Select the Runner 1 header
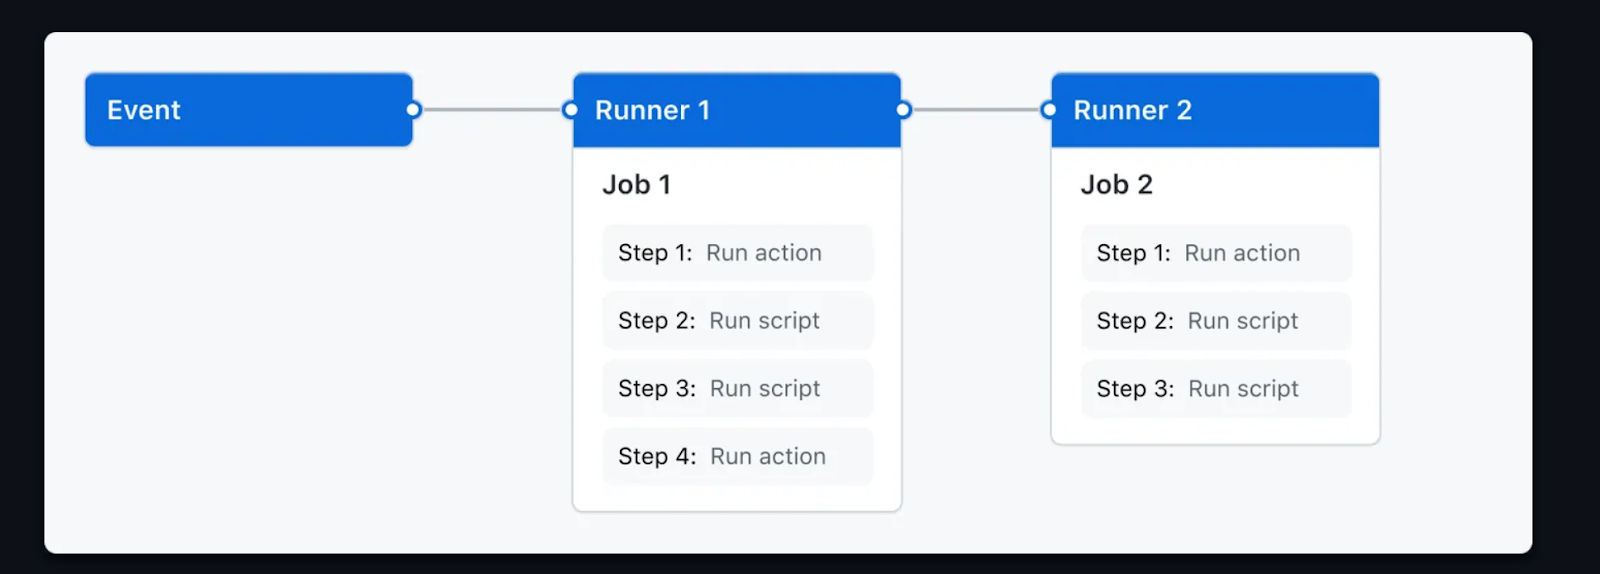This screenshot has width=1600, height=574. [737, 110]
